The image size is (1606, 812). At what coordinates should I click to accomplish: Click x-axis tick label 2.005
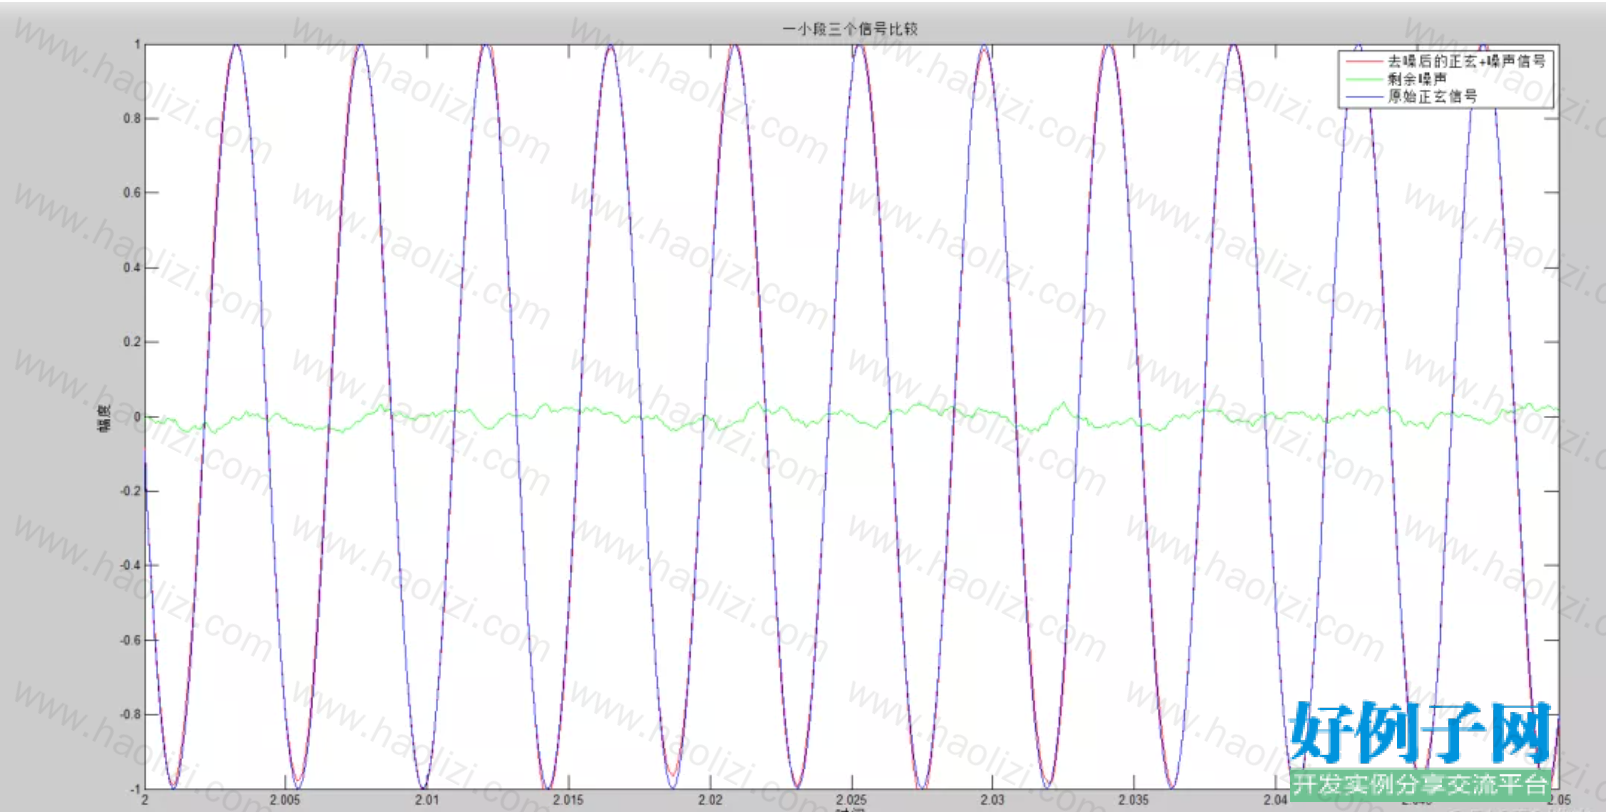pyautogui.click(x=285, y=800)
